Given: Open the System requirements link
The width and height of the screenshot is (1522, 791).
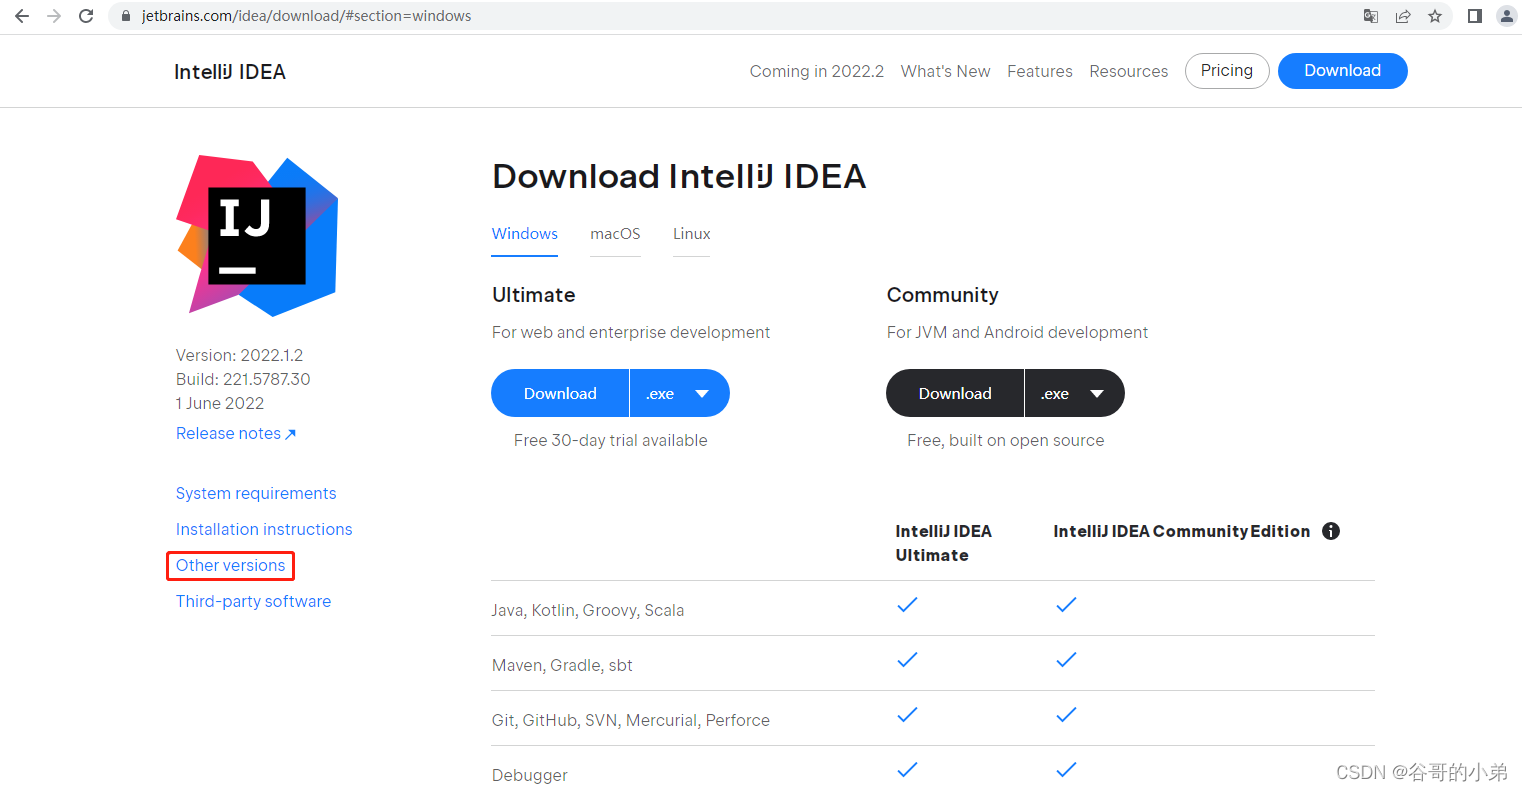Looking at the screenshot, I should [x=256, y=493].
